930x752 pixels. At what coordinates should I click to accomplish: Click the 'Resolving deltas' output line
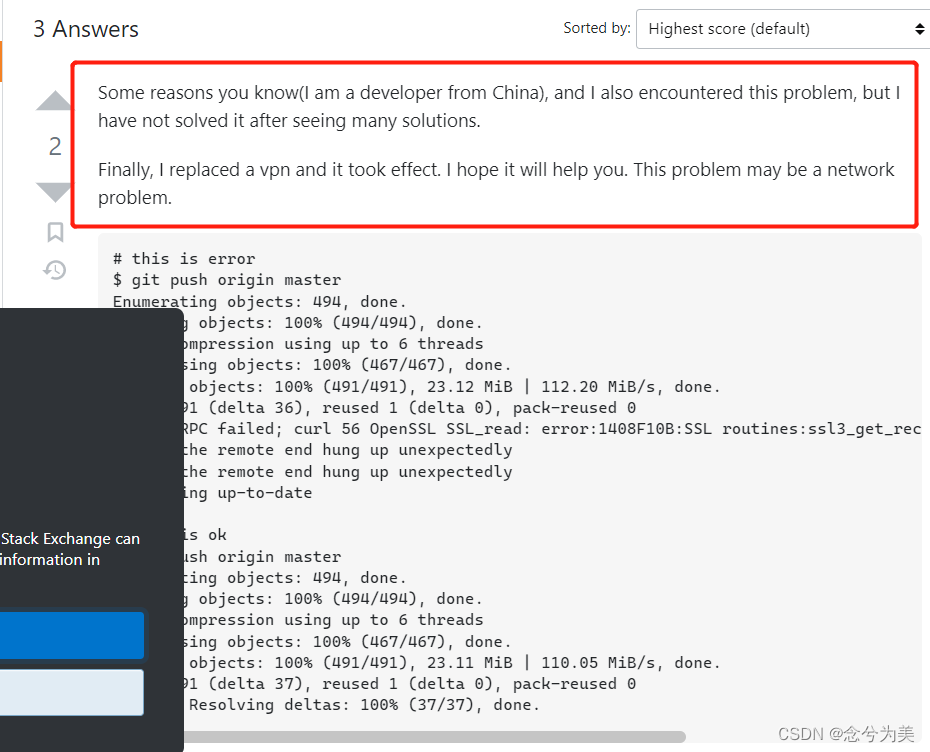364,705
